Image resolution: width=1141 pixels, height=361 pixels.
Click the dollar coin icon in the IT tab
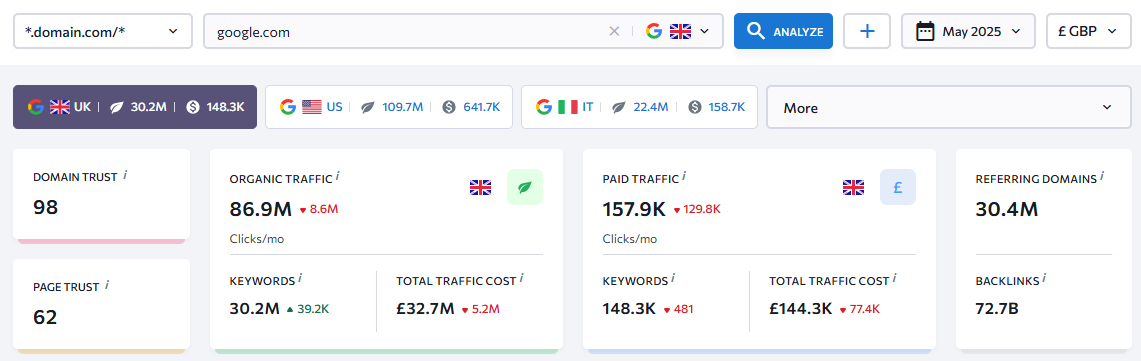tap(694, 108)
